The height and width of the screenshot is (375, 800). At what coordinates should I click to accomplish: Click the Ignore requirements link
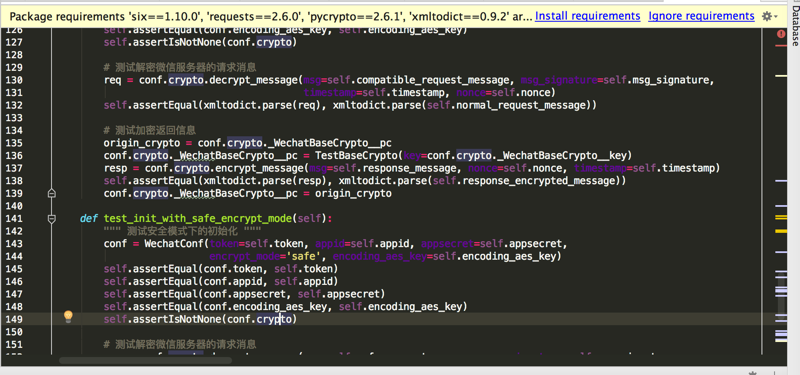coord(701,16)
